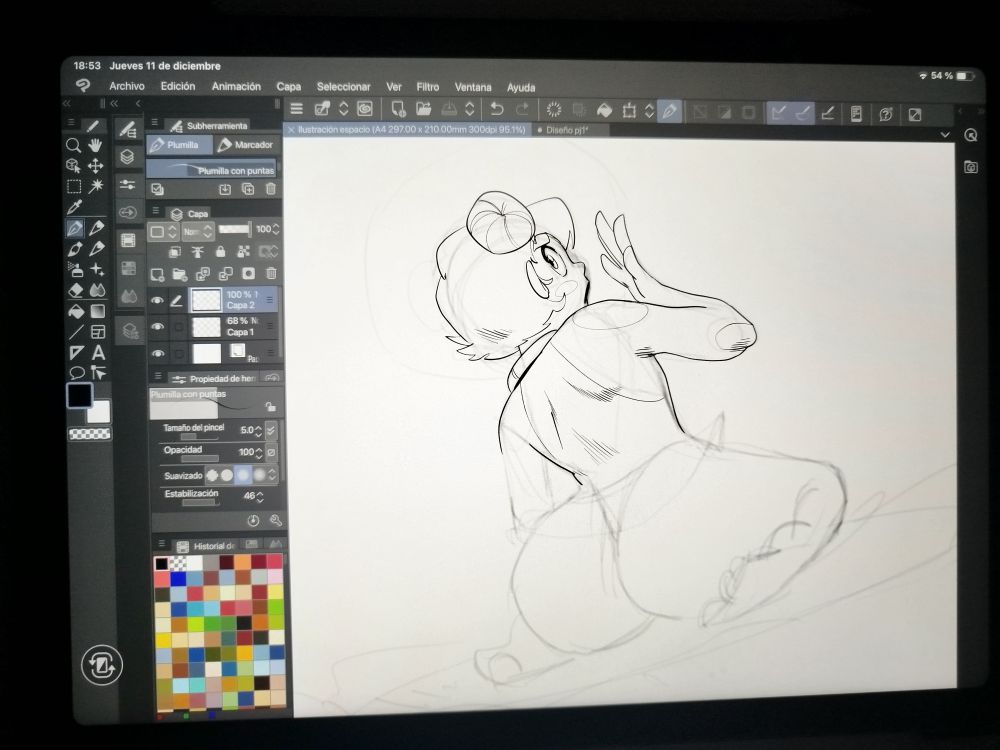Select the Text tool
Image resolution: width=1000 pixels, height=750 pixels.
click(97, 352)
